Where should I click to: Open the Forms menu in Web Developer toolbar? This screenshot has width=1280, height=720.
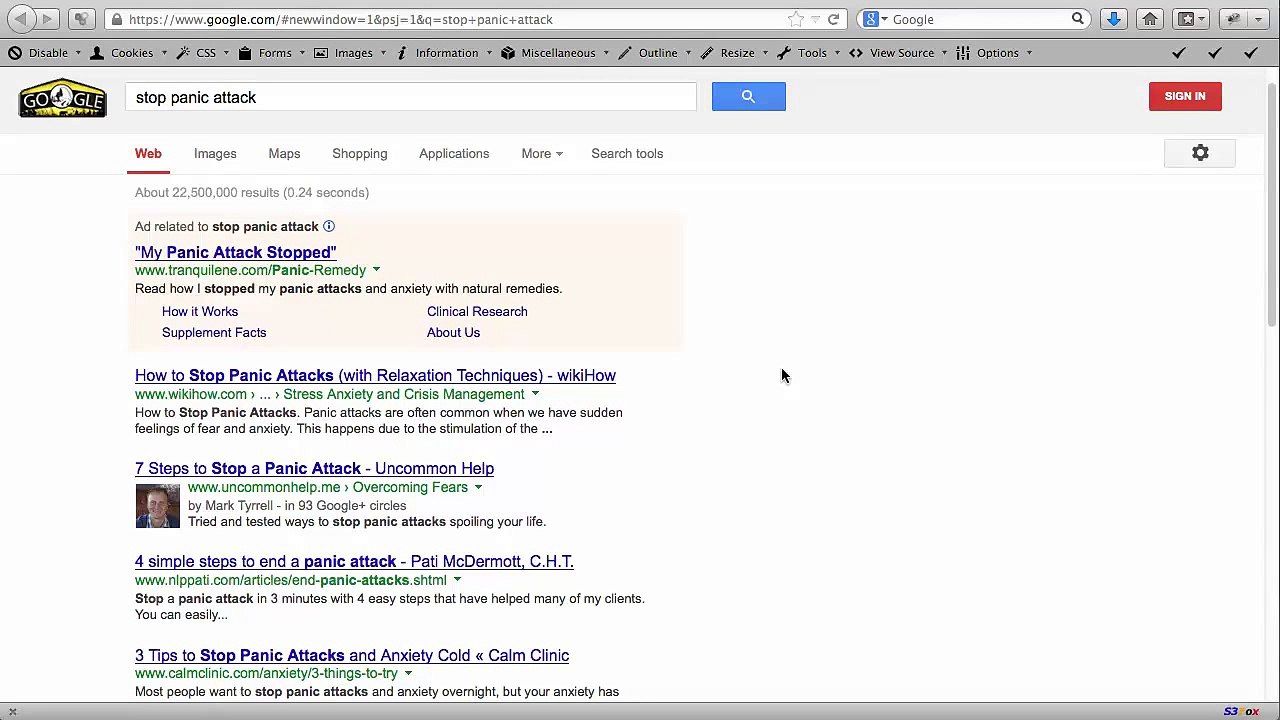point(272,53)
